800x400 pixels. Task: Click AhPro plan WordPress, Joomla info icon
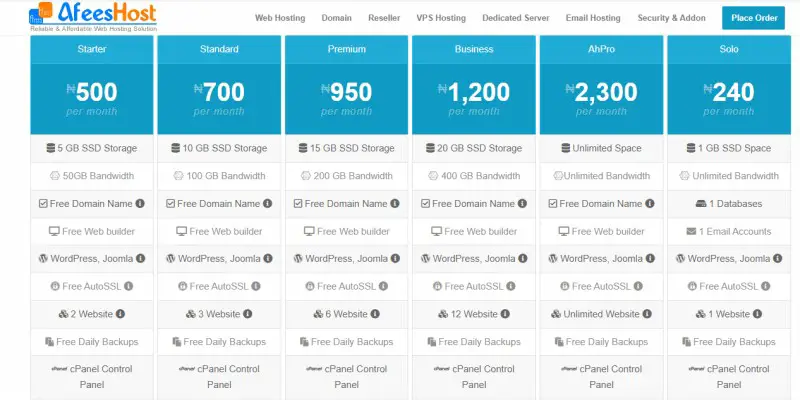tap(650, 259)
